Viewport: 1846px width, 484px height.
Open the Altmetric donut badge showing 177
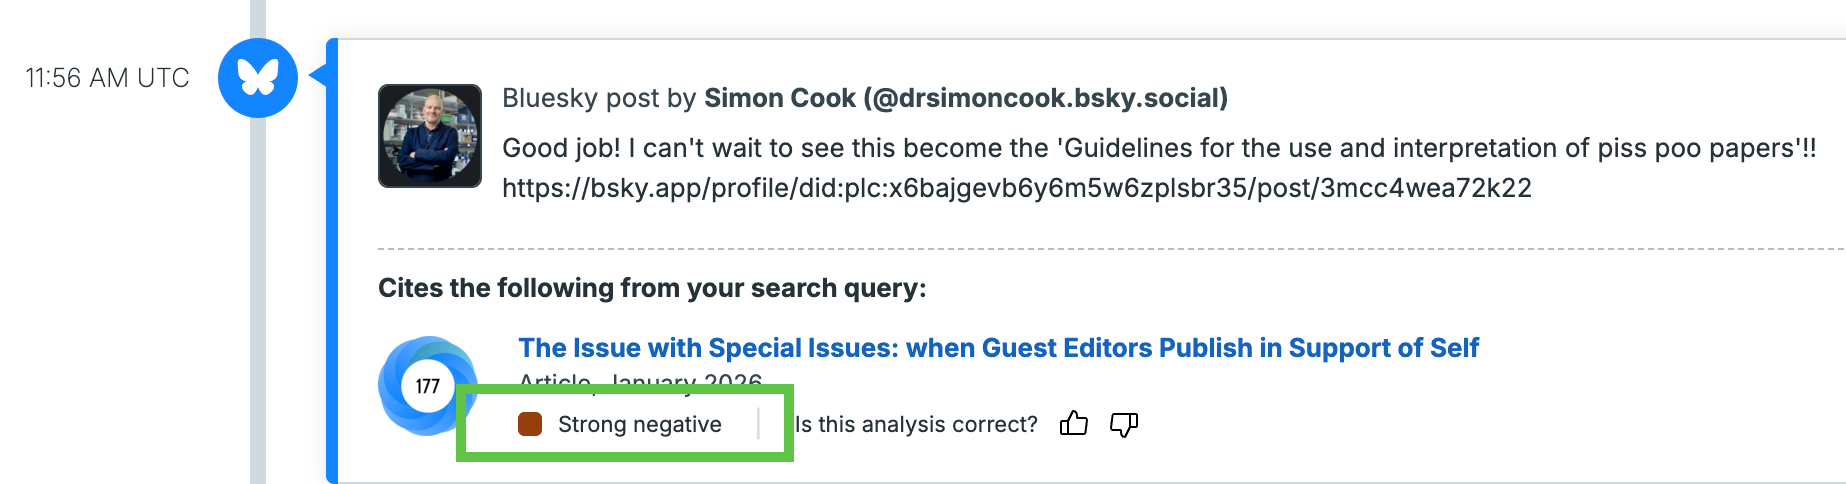(x=426, y=386)
